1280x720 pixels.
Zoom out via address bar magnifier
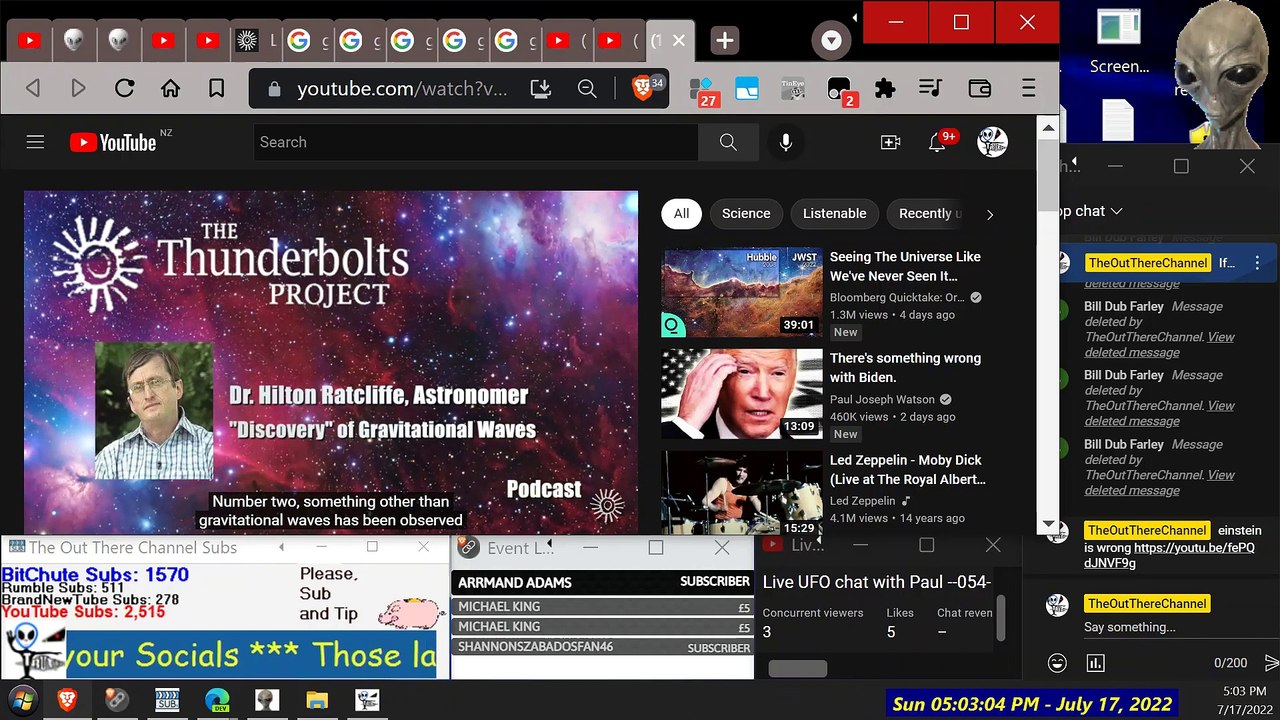pos(587,89)
